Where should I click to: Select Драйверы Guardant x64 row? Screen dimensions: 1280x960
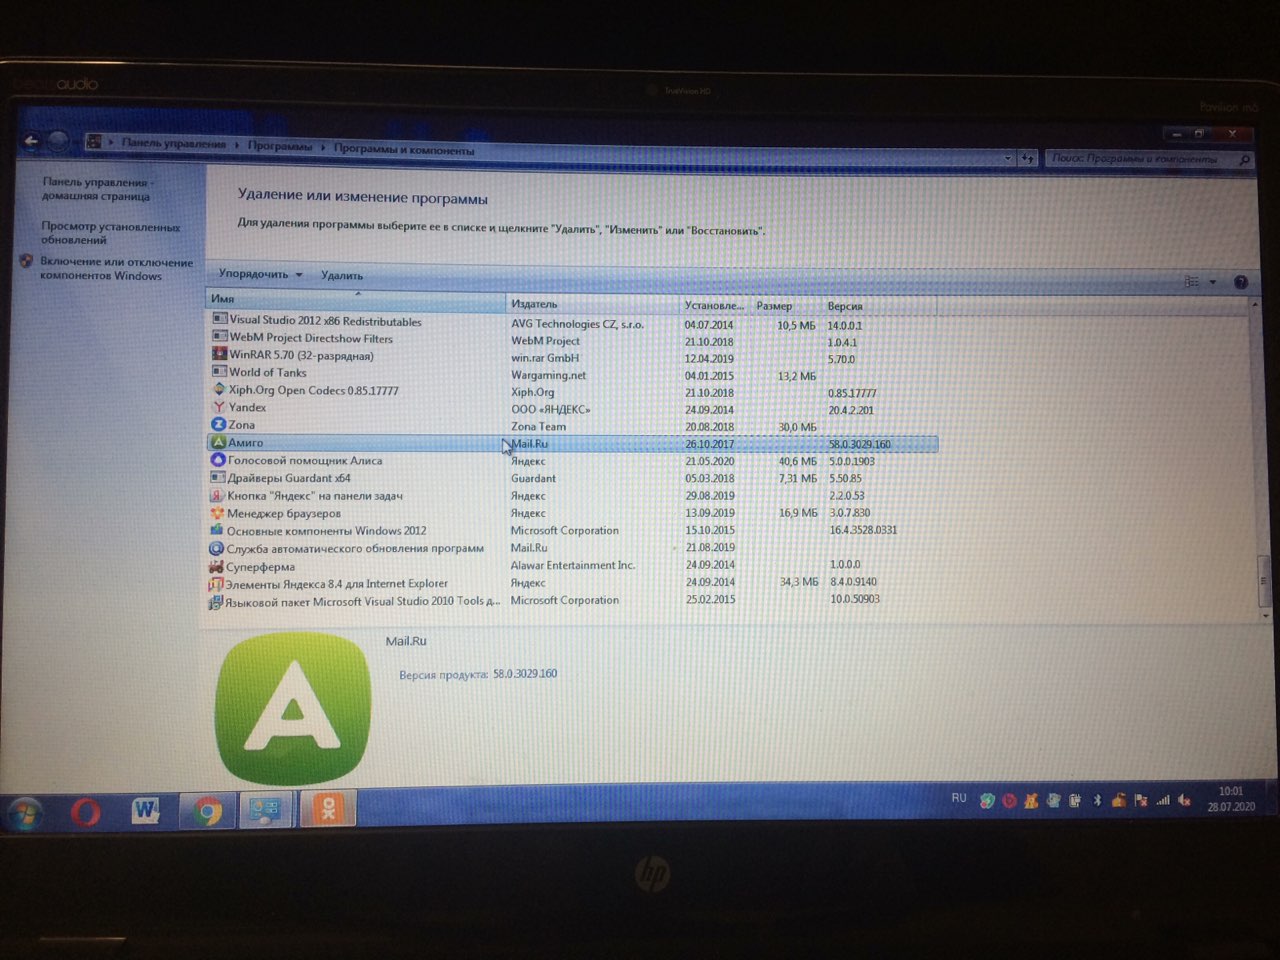coord(572,478)
